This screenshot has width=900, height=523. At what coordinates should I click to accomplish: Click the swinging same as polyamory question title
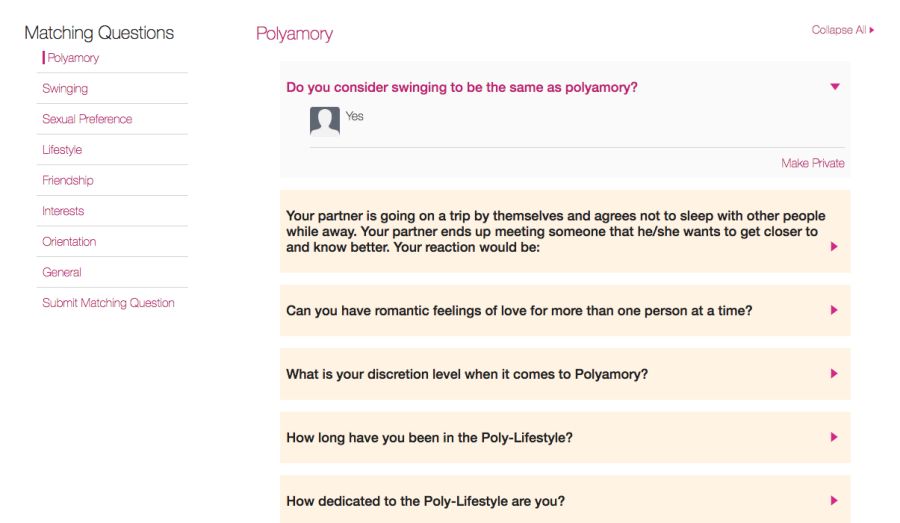tap(461, 87)
